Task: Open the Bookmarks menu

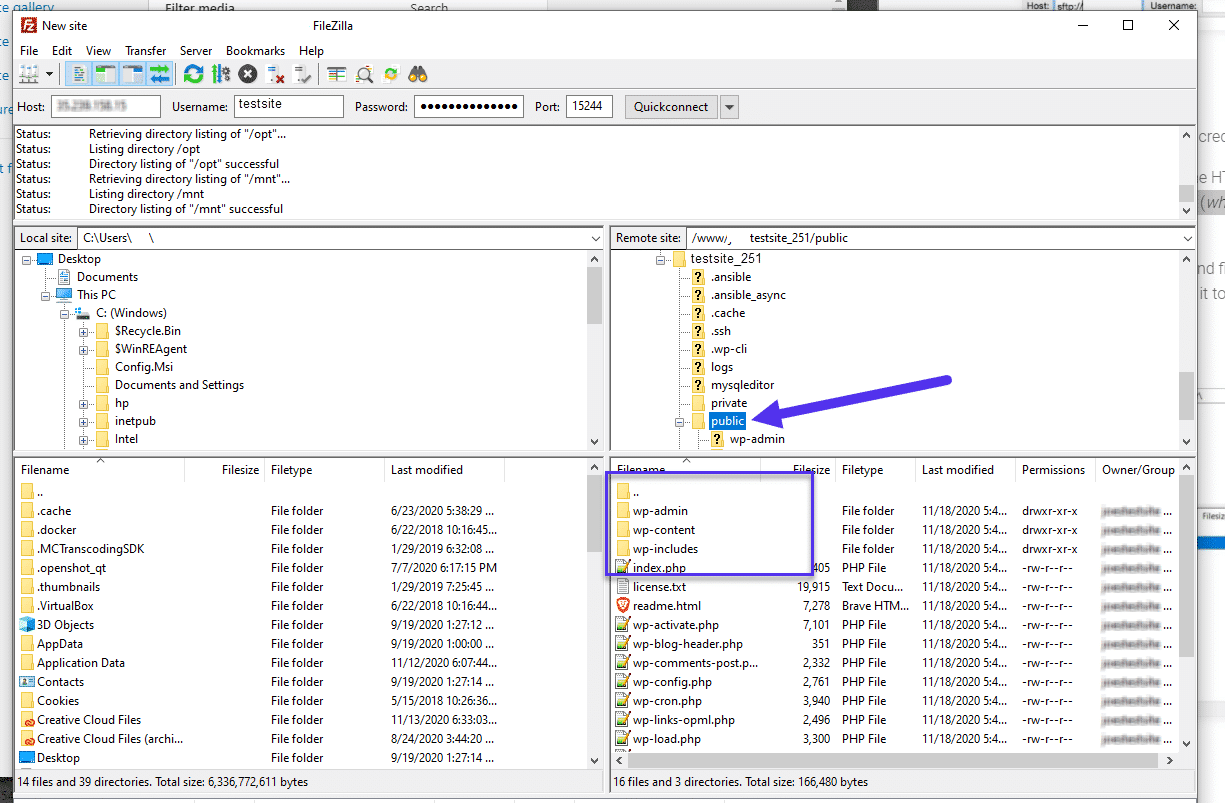Action: [255, 50]
